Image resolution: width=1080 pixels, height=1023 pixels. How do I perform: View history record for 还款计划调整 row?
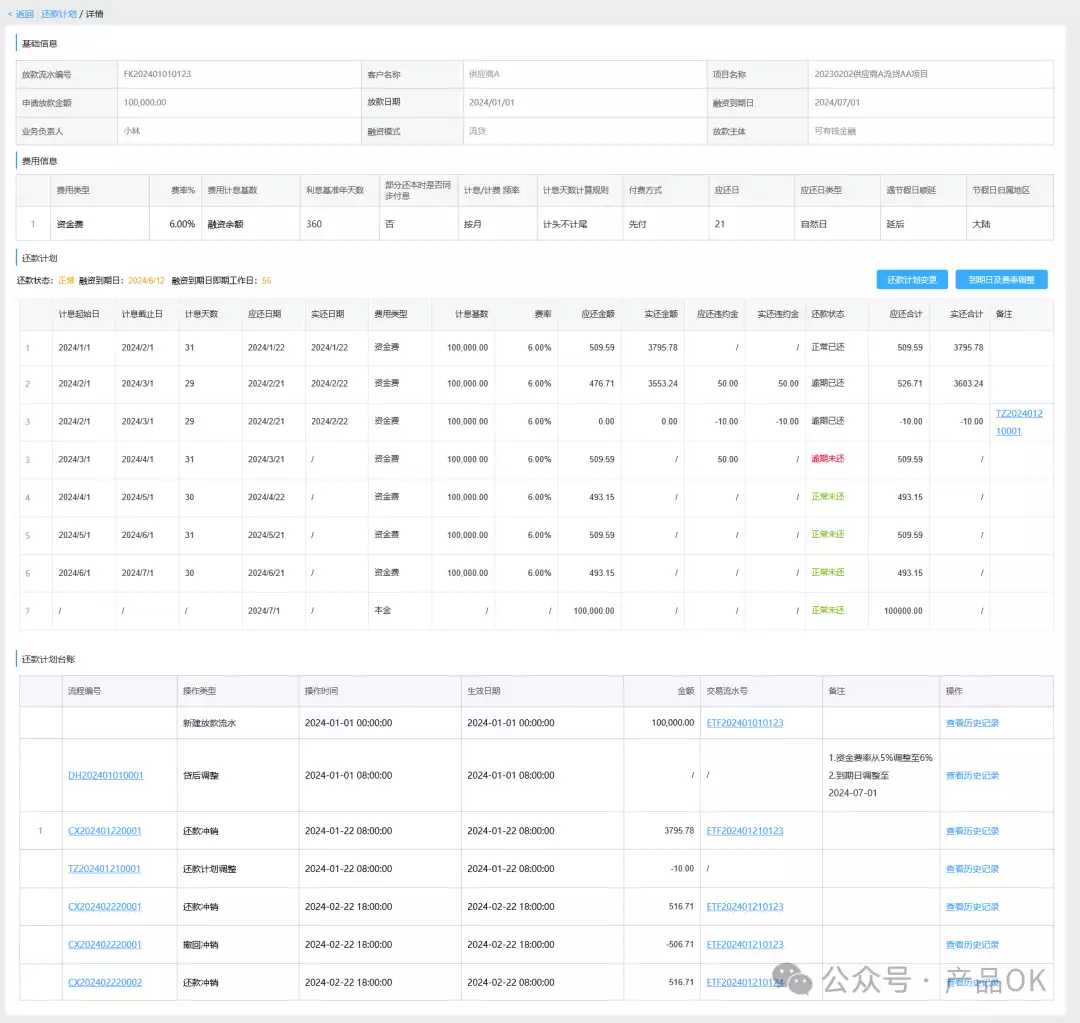tap(972, 869)
